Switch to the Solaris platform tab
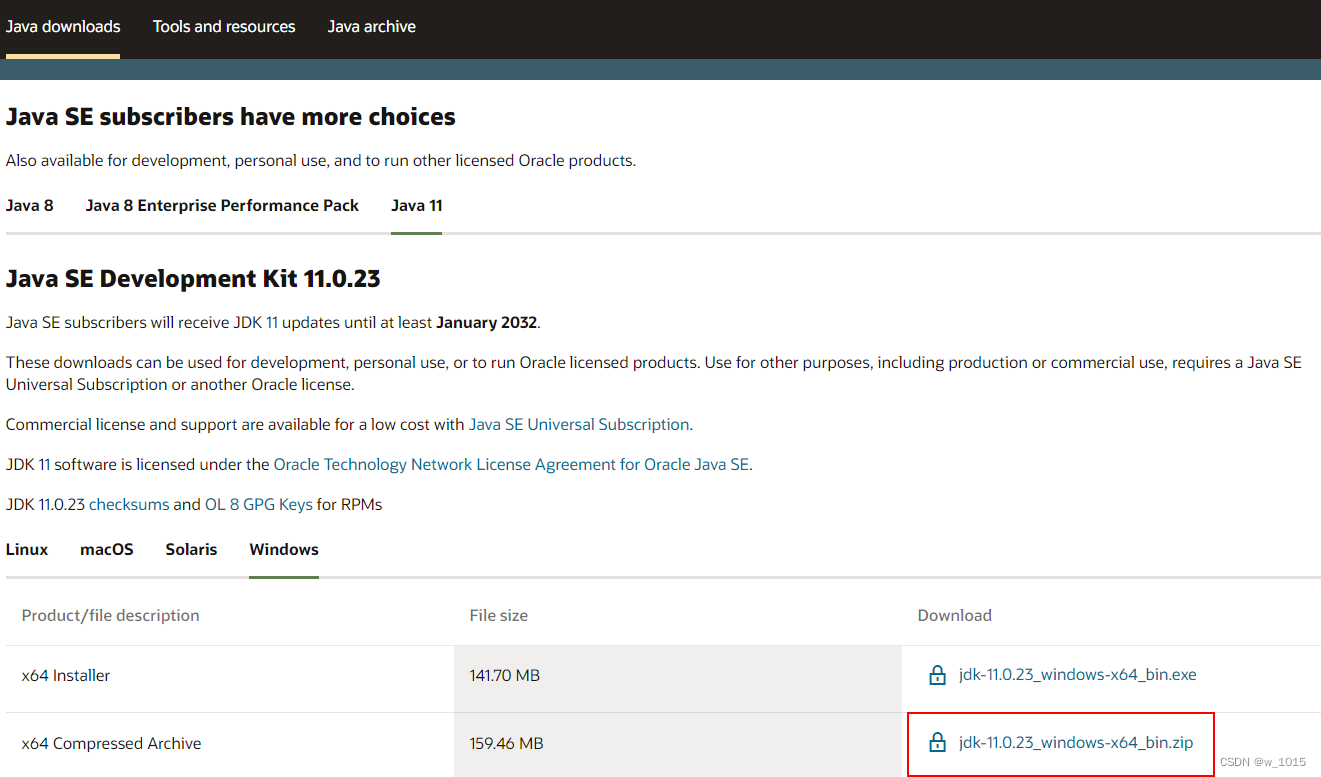This screenshot has height=777, width=1321. click(x=192, y=550)
